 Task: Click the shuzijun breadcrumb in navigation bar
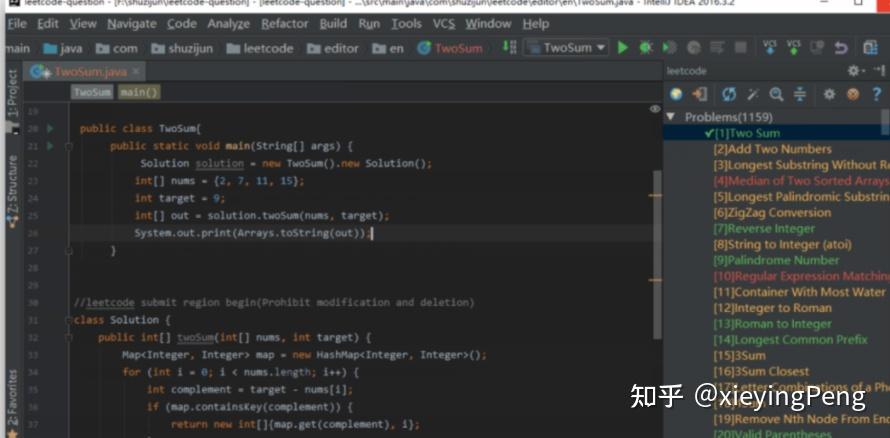pyautogui.click(x=182, y=49)
